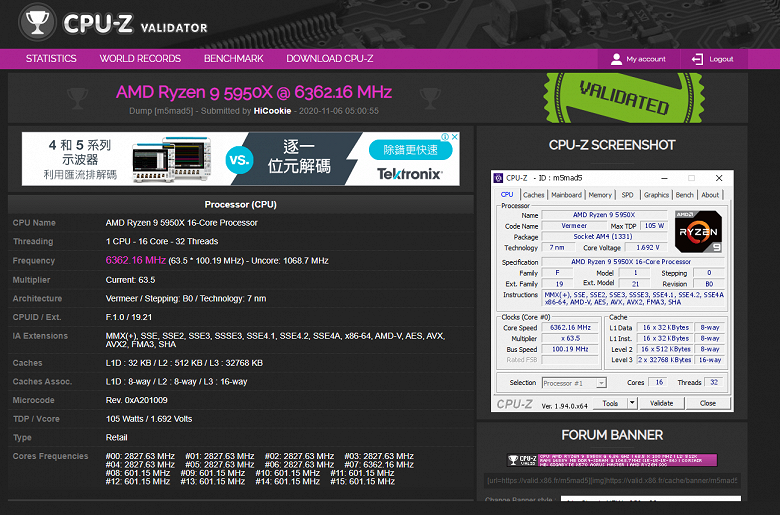Screen dimensions: 780x515
Task: Click the AdChoices info icon on ad
Action: (x=445, y=137)
